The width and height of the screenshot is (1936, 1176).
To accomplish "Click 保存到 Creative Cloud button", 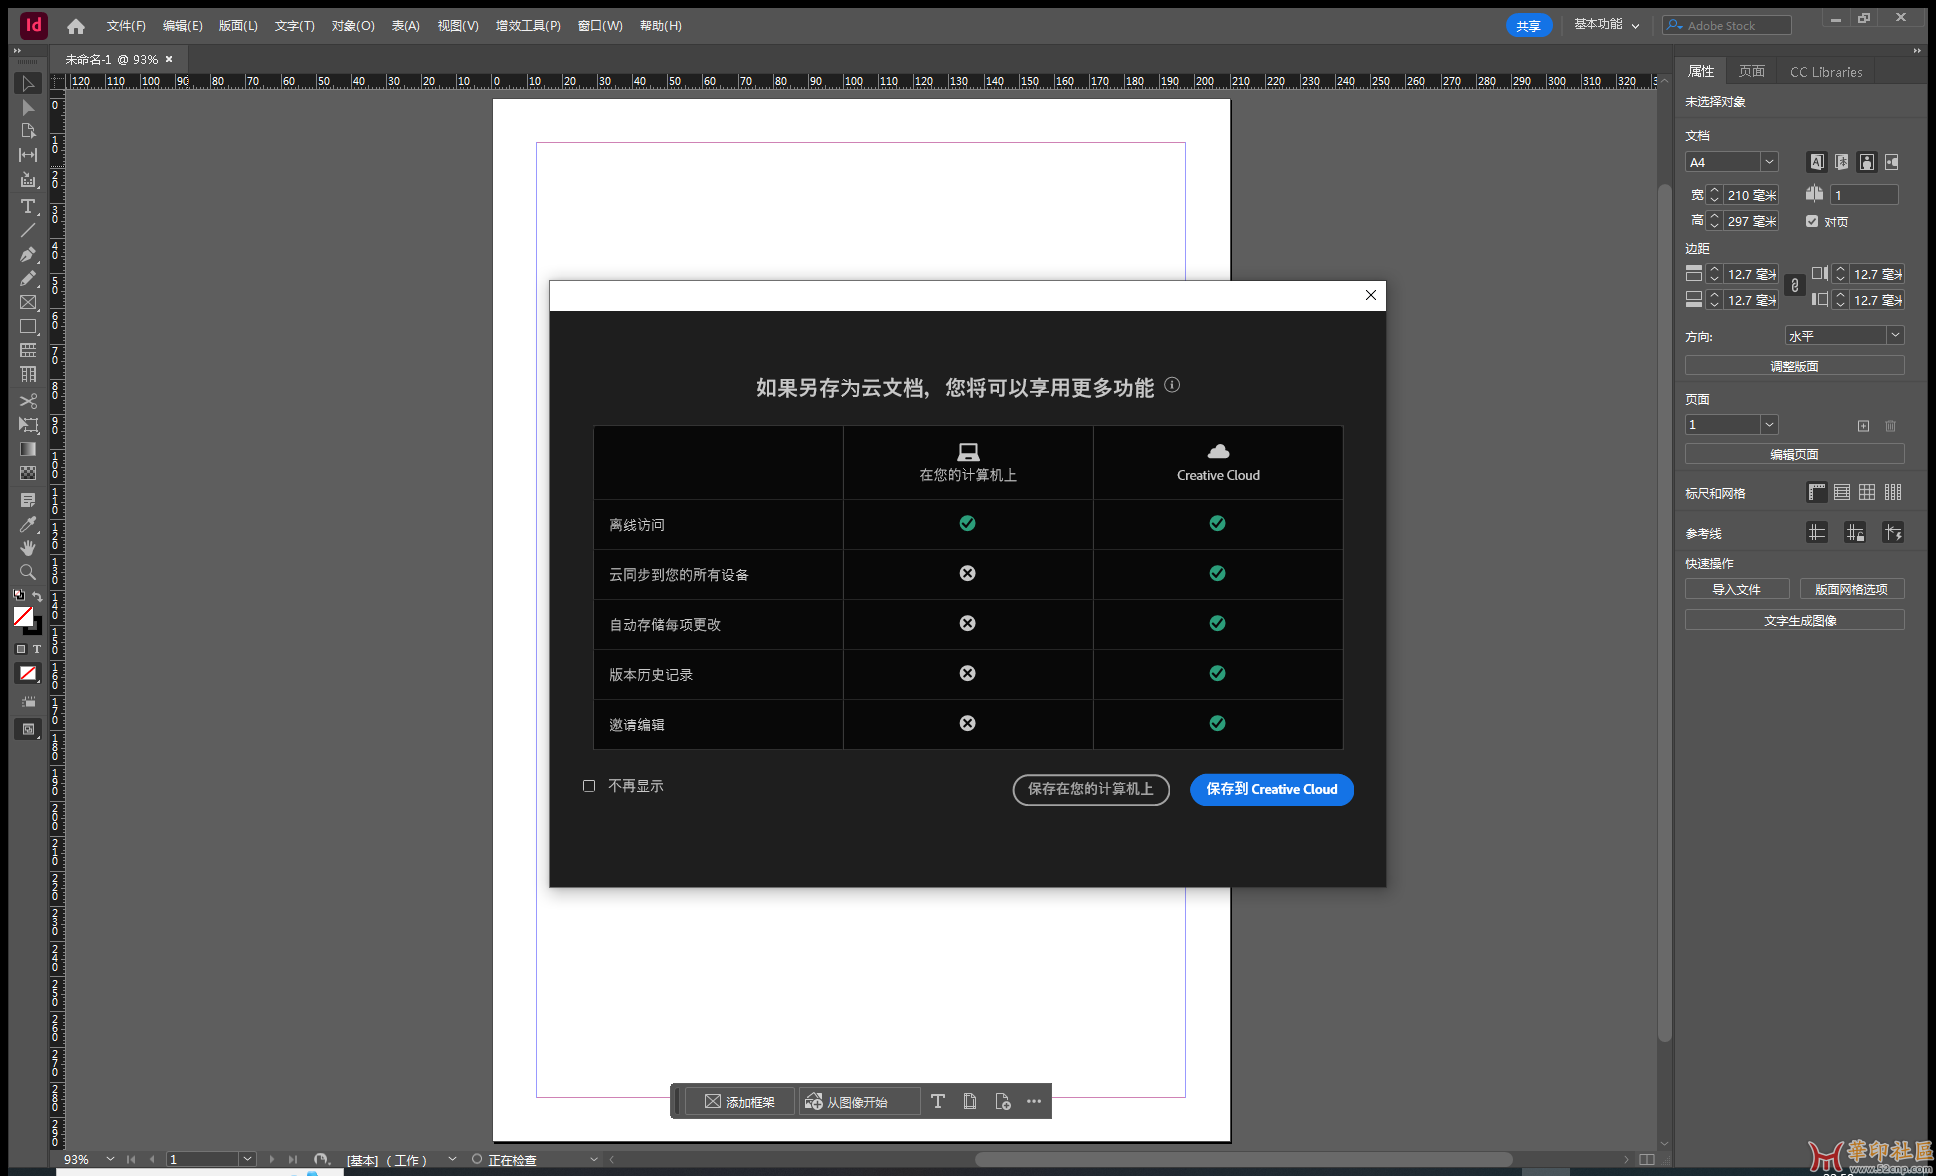I will click(1272, 789).
